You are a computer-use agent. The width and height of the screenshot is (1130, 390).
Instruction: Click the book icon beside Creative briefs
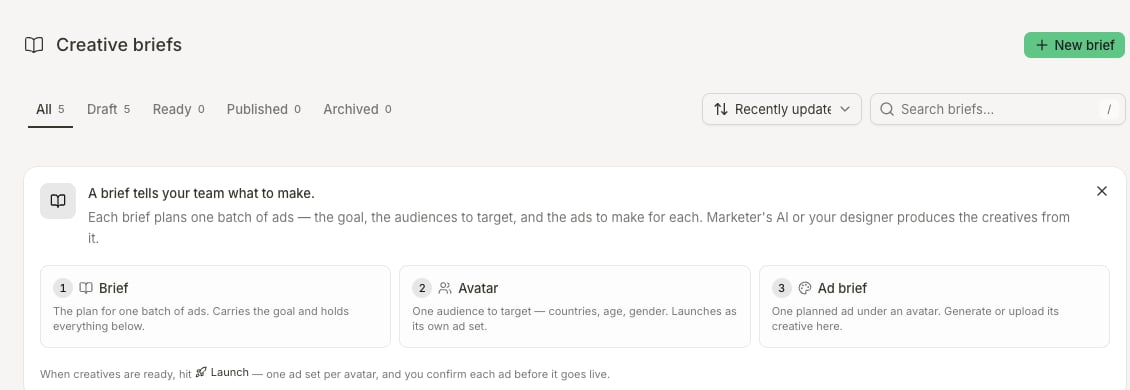[34, 45]
